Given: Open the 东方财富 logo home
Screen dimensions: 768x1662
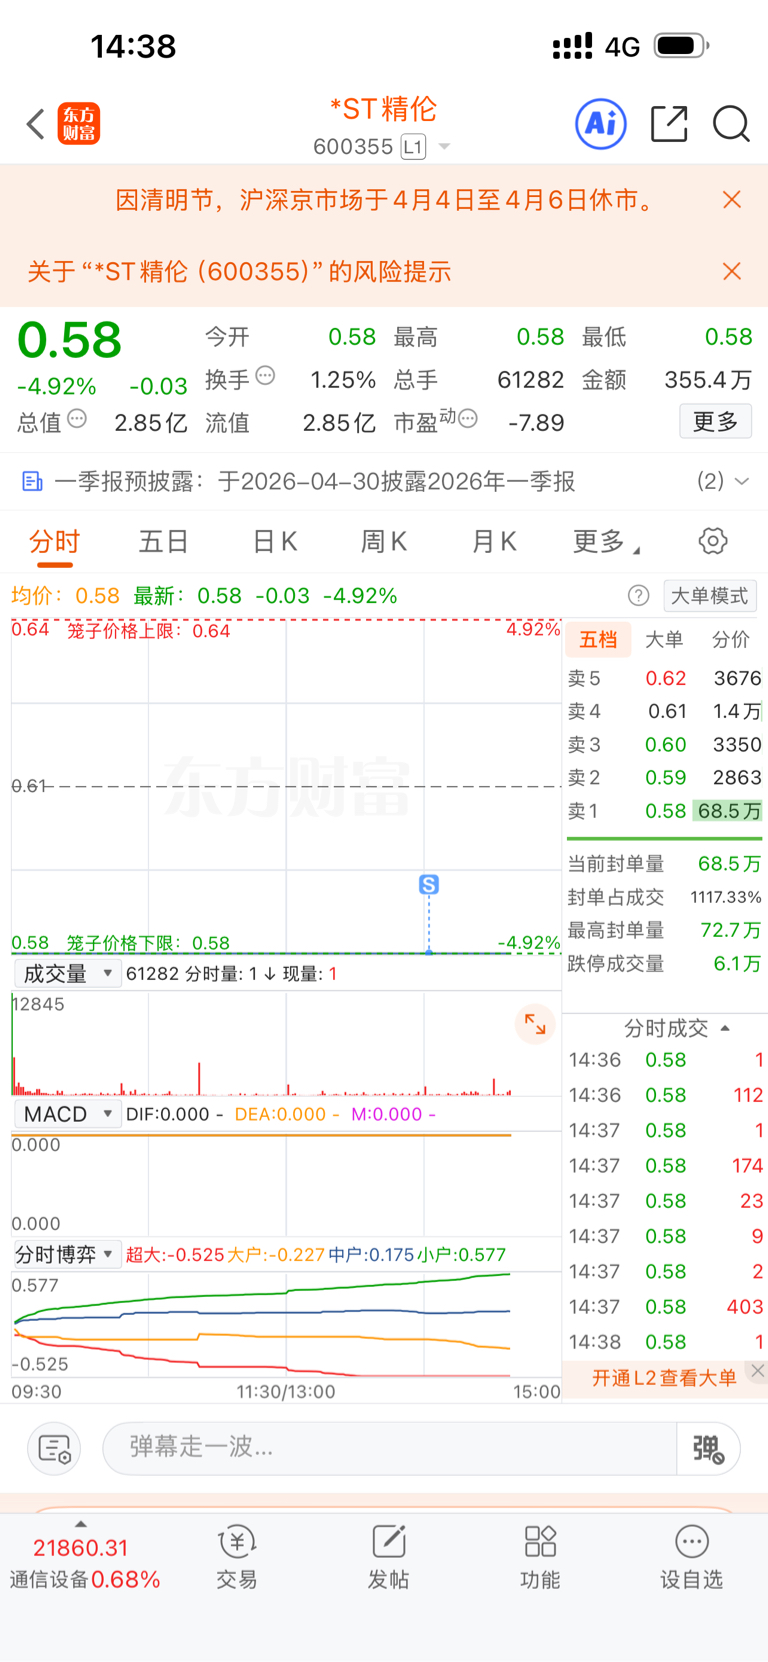Looking at the screenshot, I should pyautogui.click(x=79, y=124).
